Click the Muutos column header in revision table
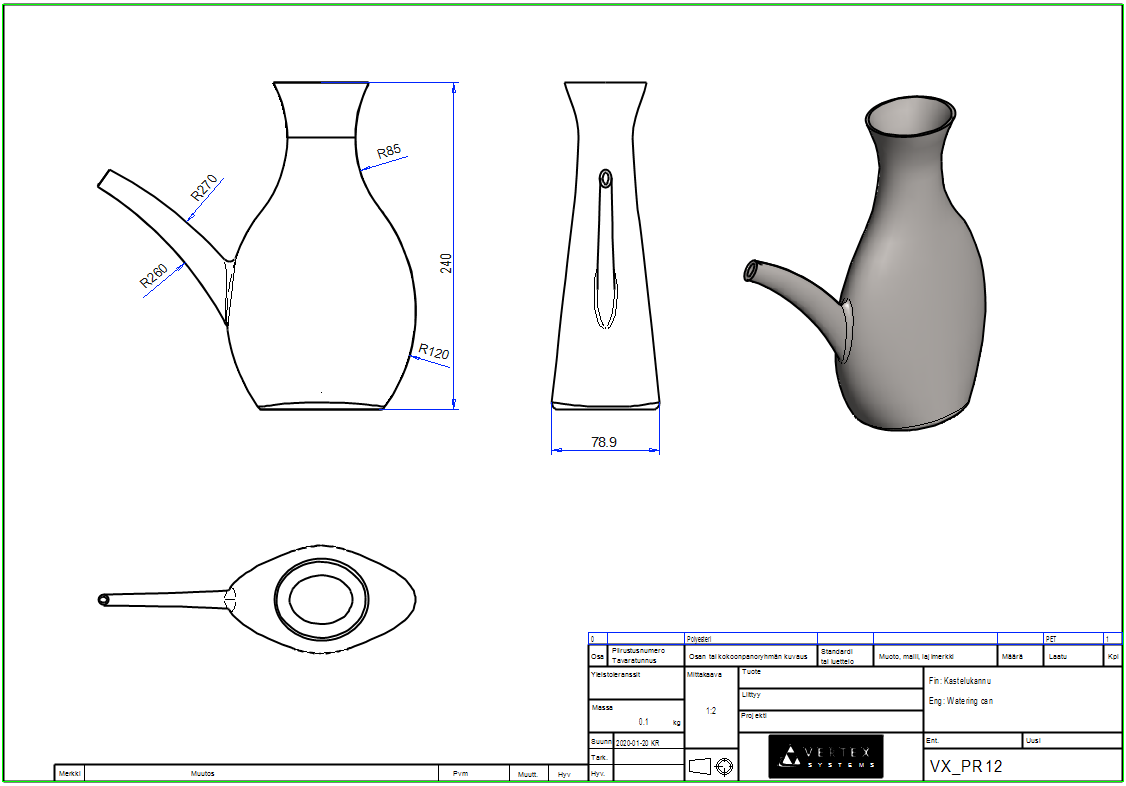The image size is (1126, 786). 203,773
